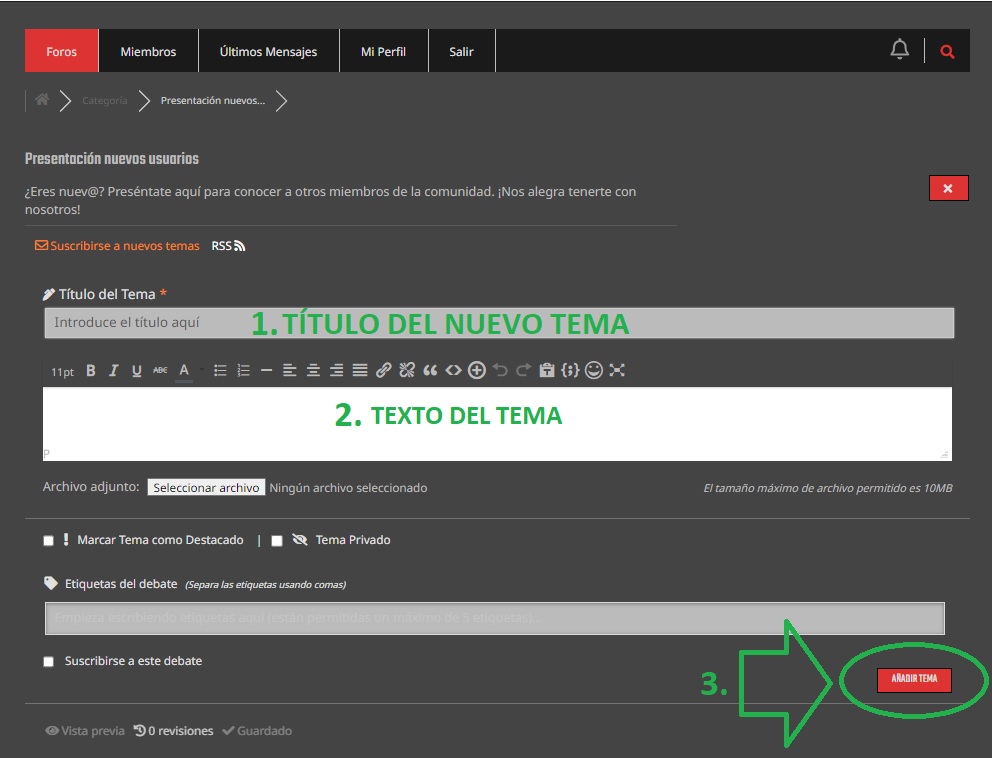Open the emoji smiley picker
The width and height of the screenshot is (992, 758).
pyautogui.click(x=594, y=371)
